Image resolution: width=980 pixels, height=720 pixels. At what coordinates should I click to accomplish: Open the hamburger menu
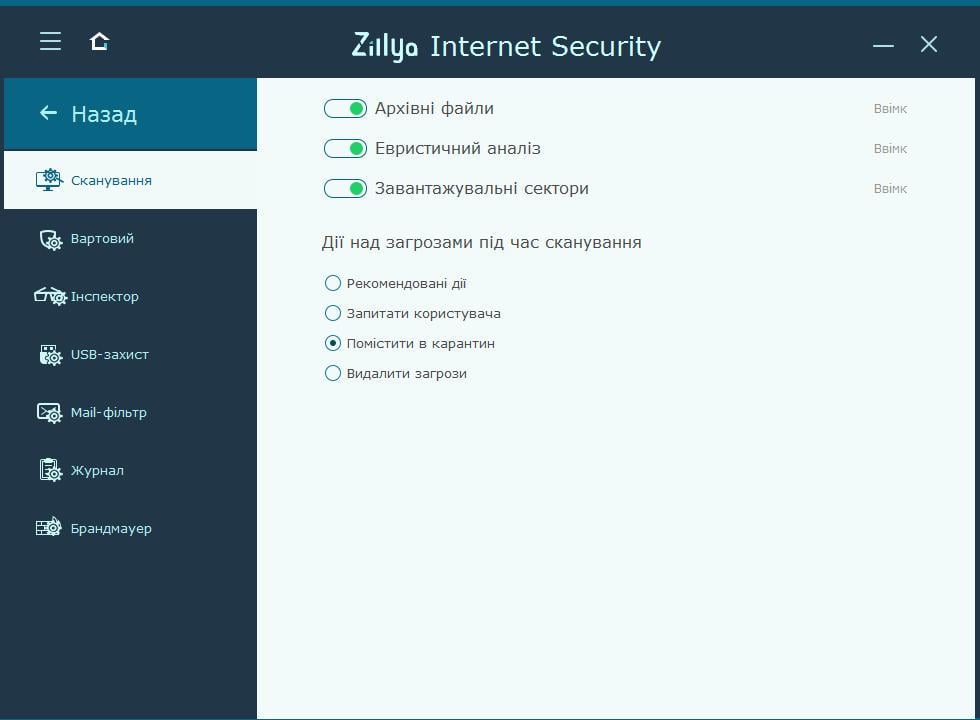click(x=50, y=41)
